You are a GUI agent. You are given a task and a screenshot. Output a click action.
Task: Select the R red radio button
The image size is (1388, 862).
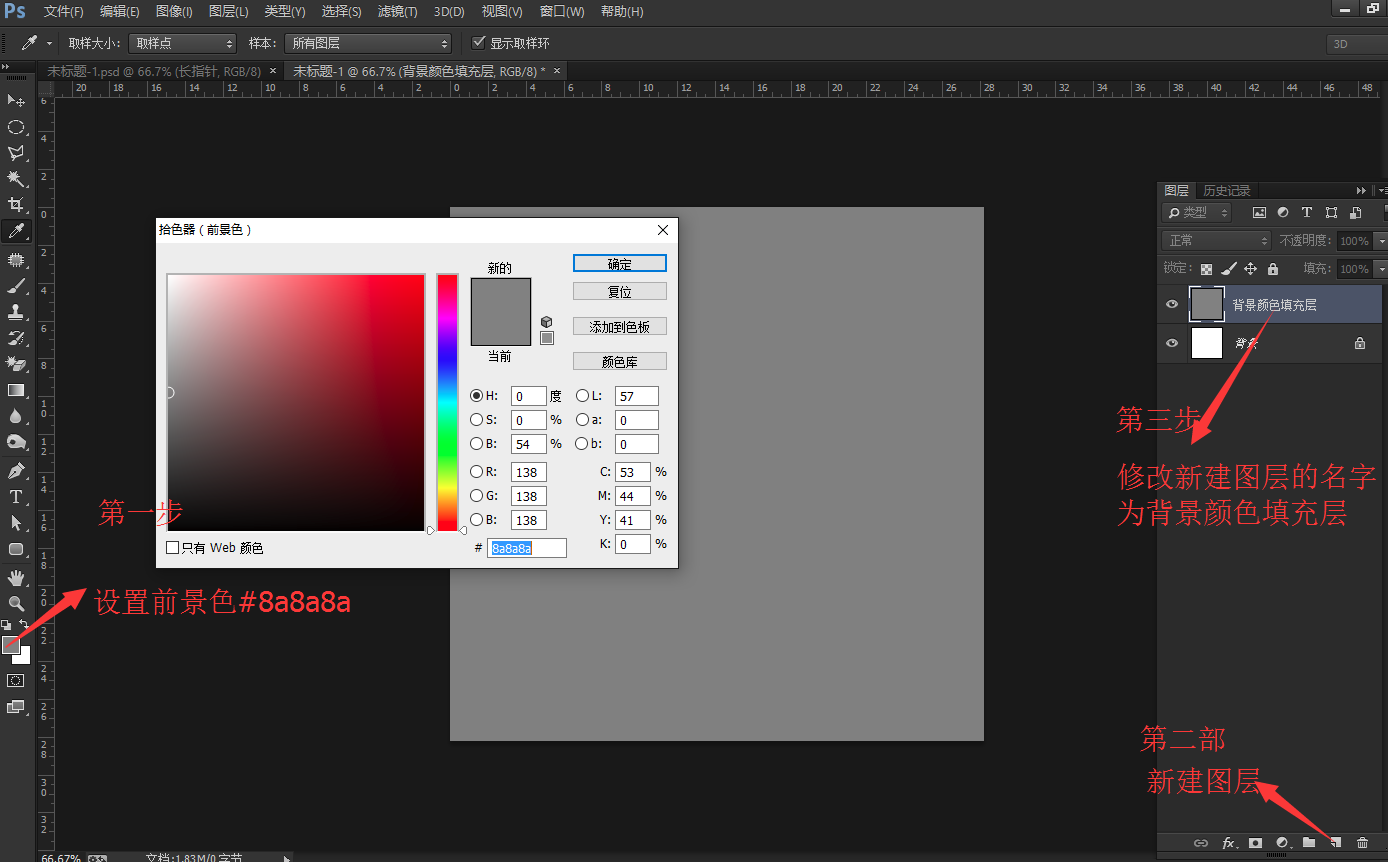477,472
